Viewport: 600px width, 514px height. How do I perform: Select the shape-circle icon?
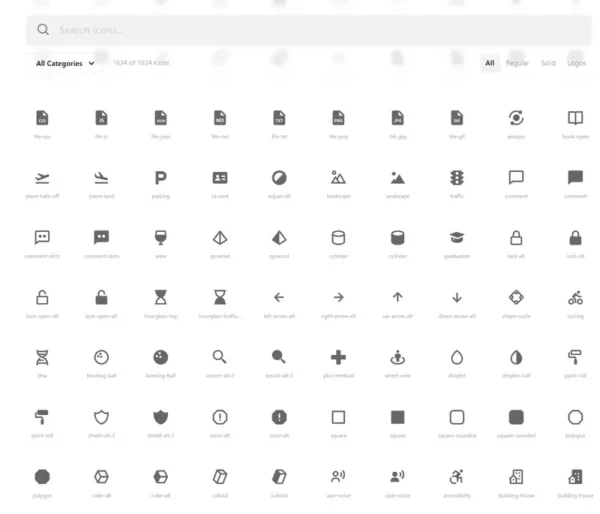click(516, 297)
